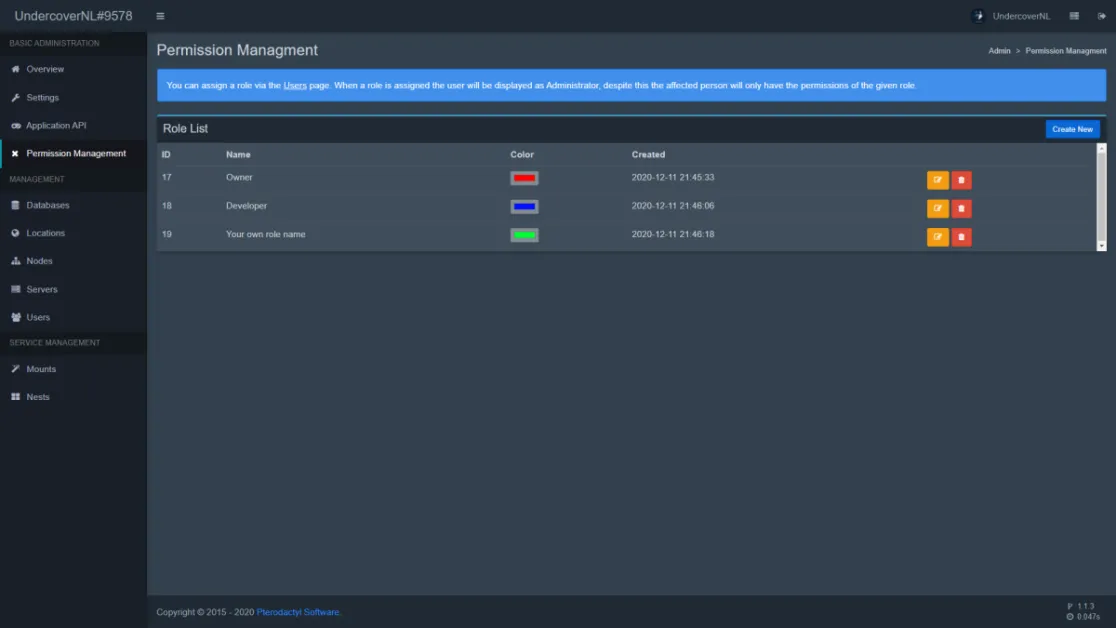1116x628 pixels.
Task: Edit the Developer role
Action: (937, 208)
